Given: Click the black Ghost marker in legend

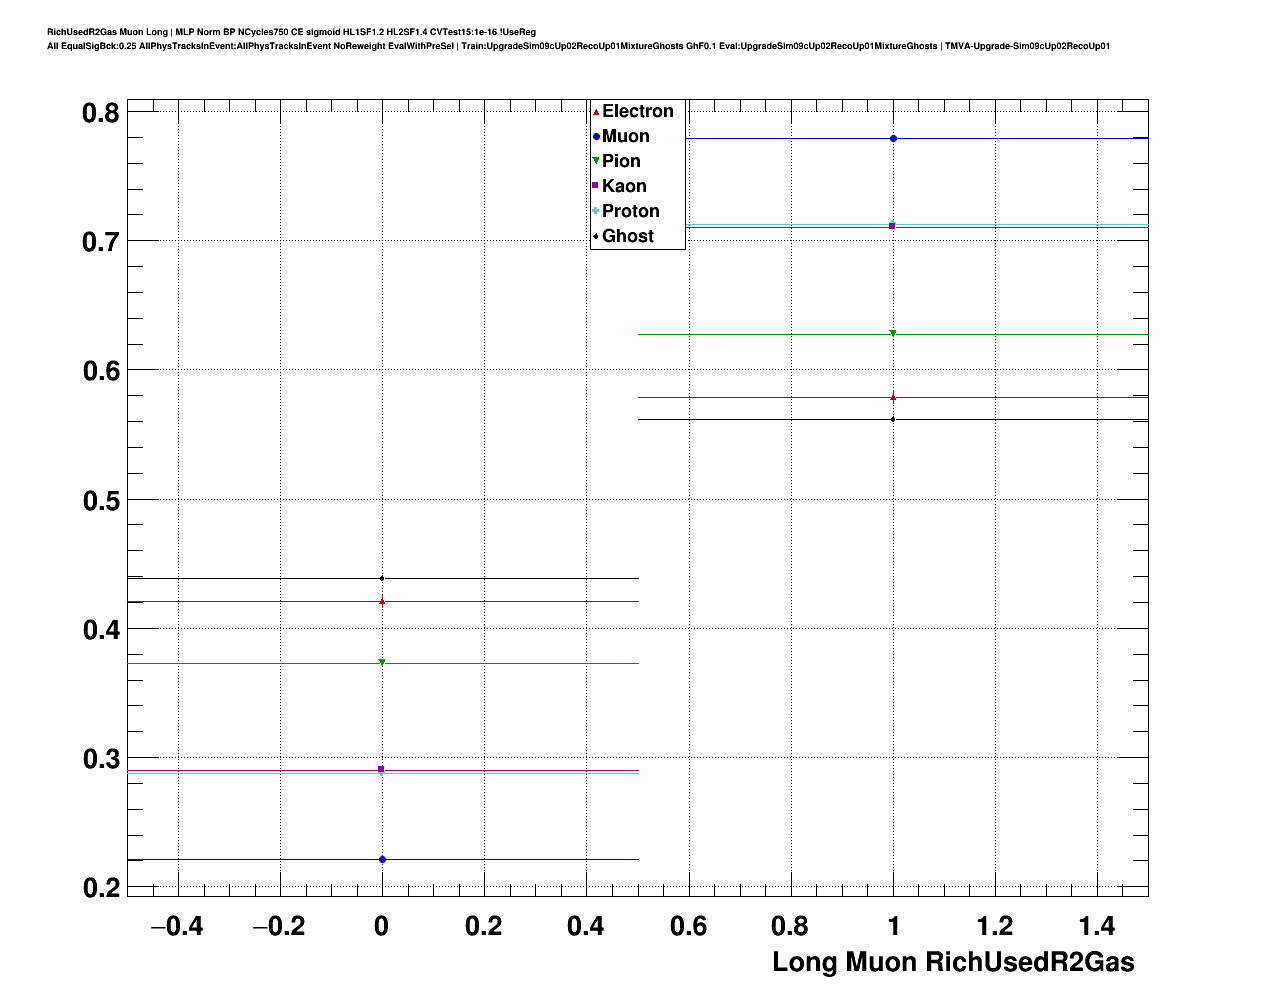Looking at the screenshot, I should pos(596,236).
